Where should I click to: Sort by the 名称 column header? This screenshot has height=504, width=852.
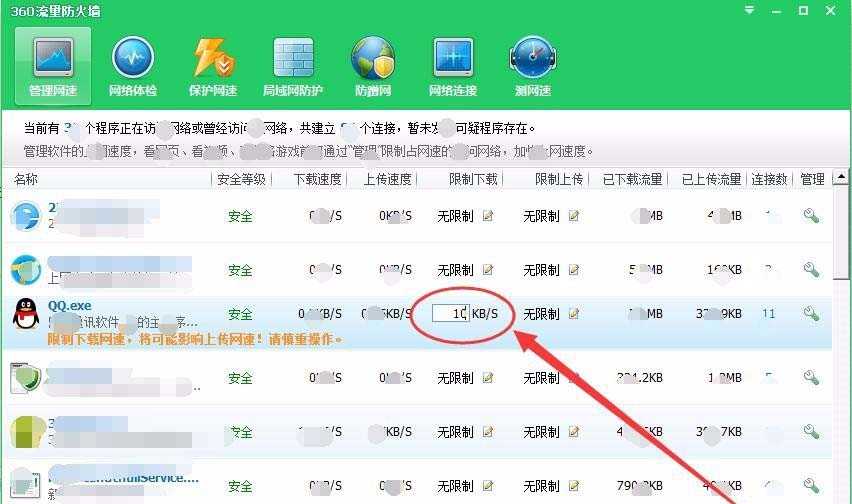tap(26, 179)
